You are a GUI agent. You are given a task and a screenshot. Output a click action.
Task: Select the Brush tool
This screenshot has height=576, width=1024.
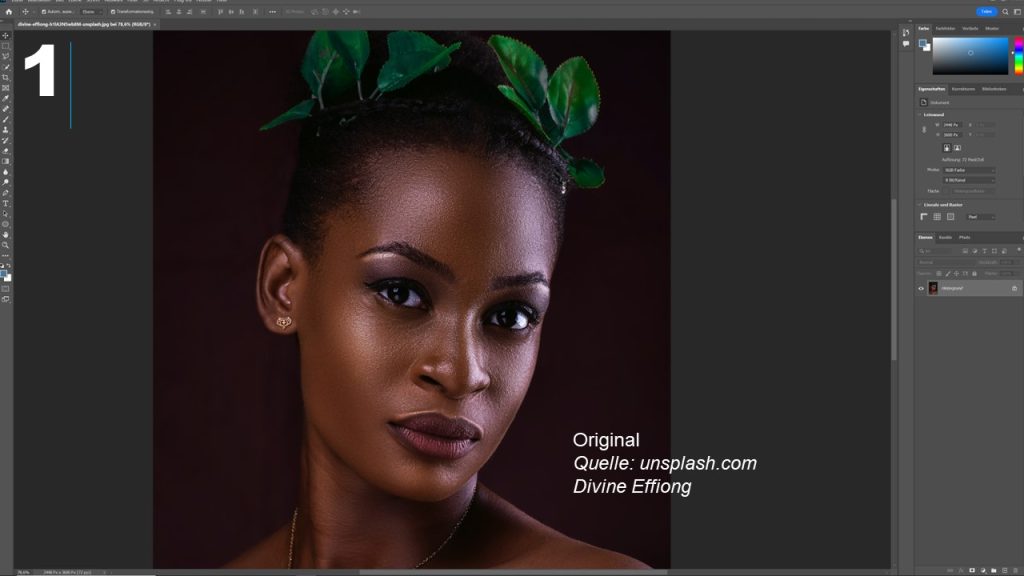point(6,119)
